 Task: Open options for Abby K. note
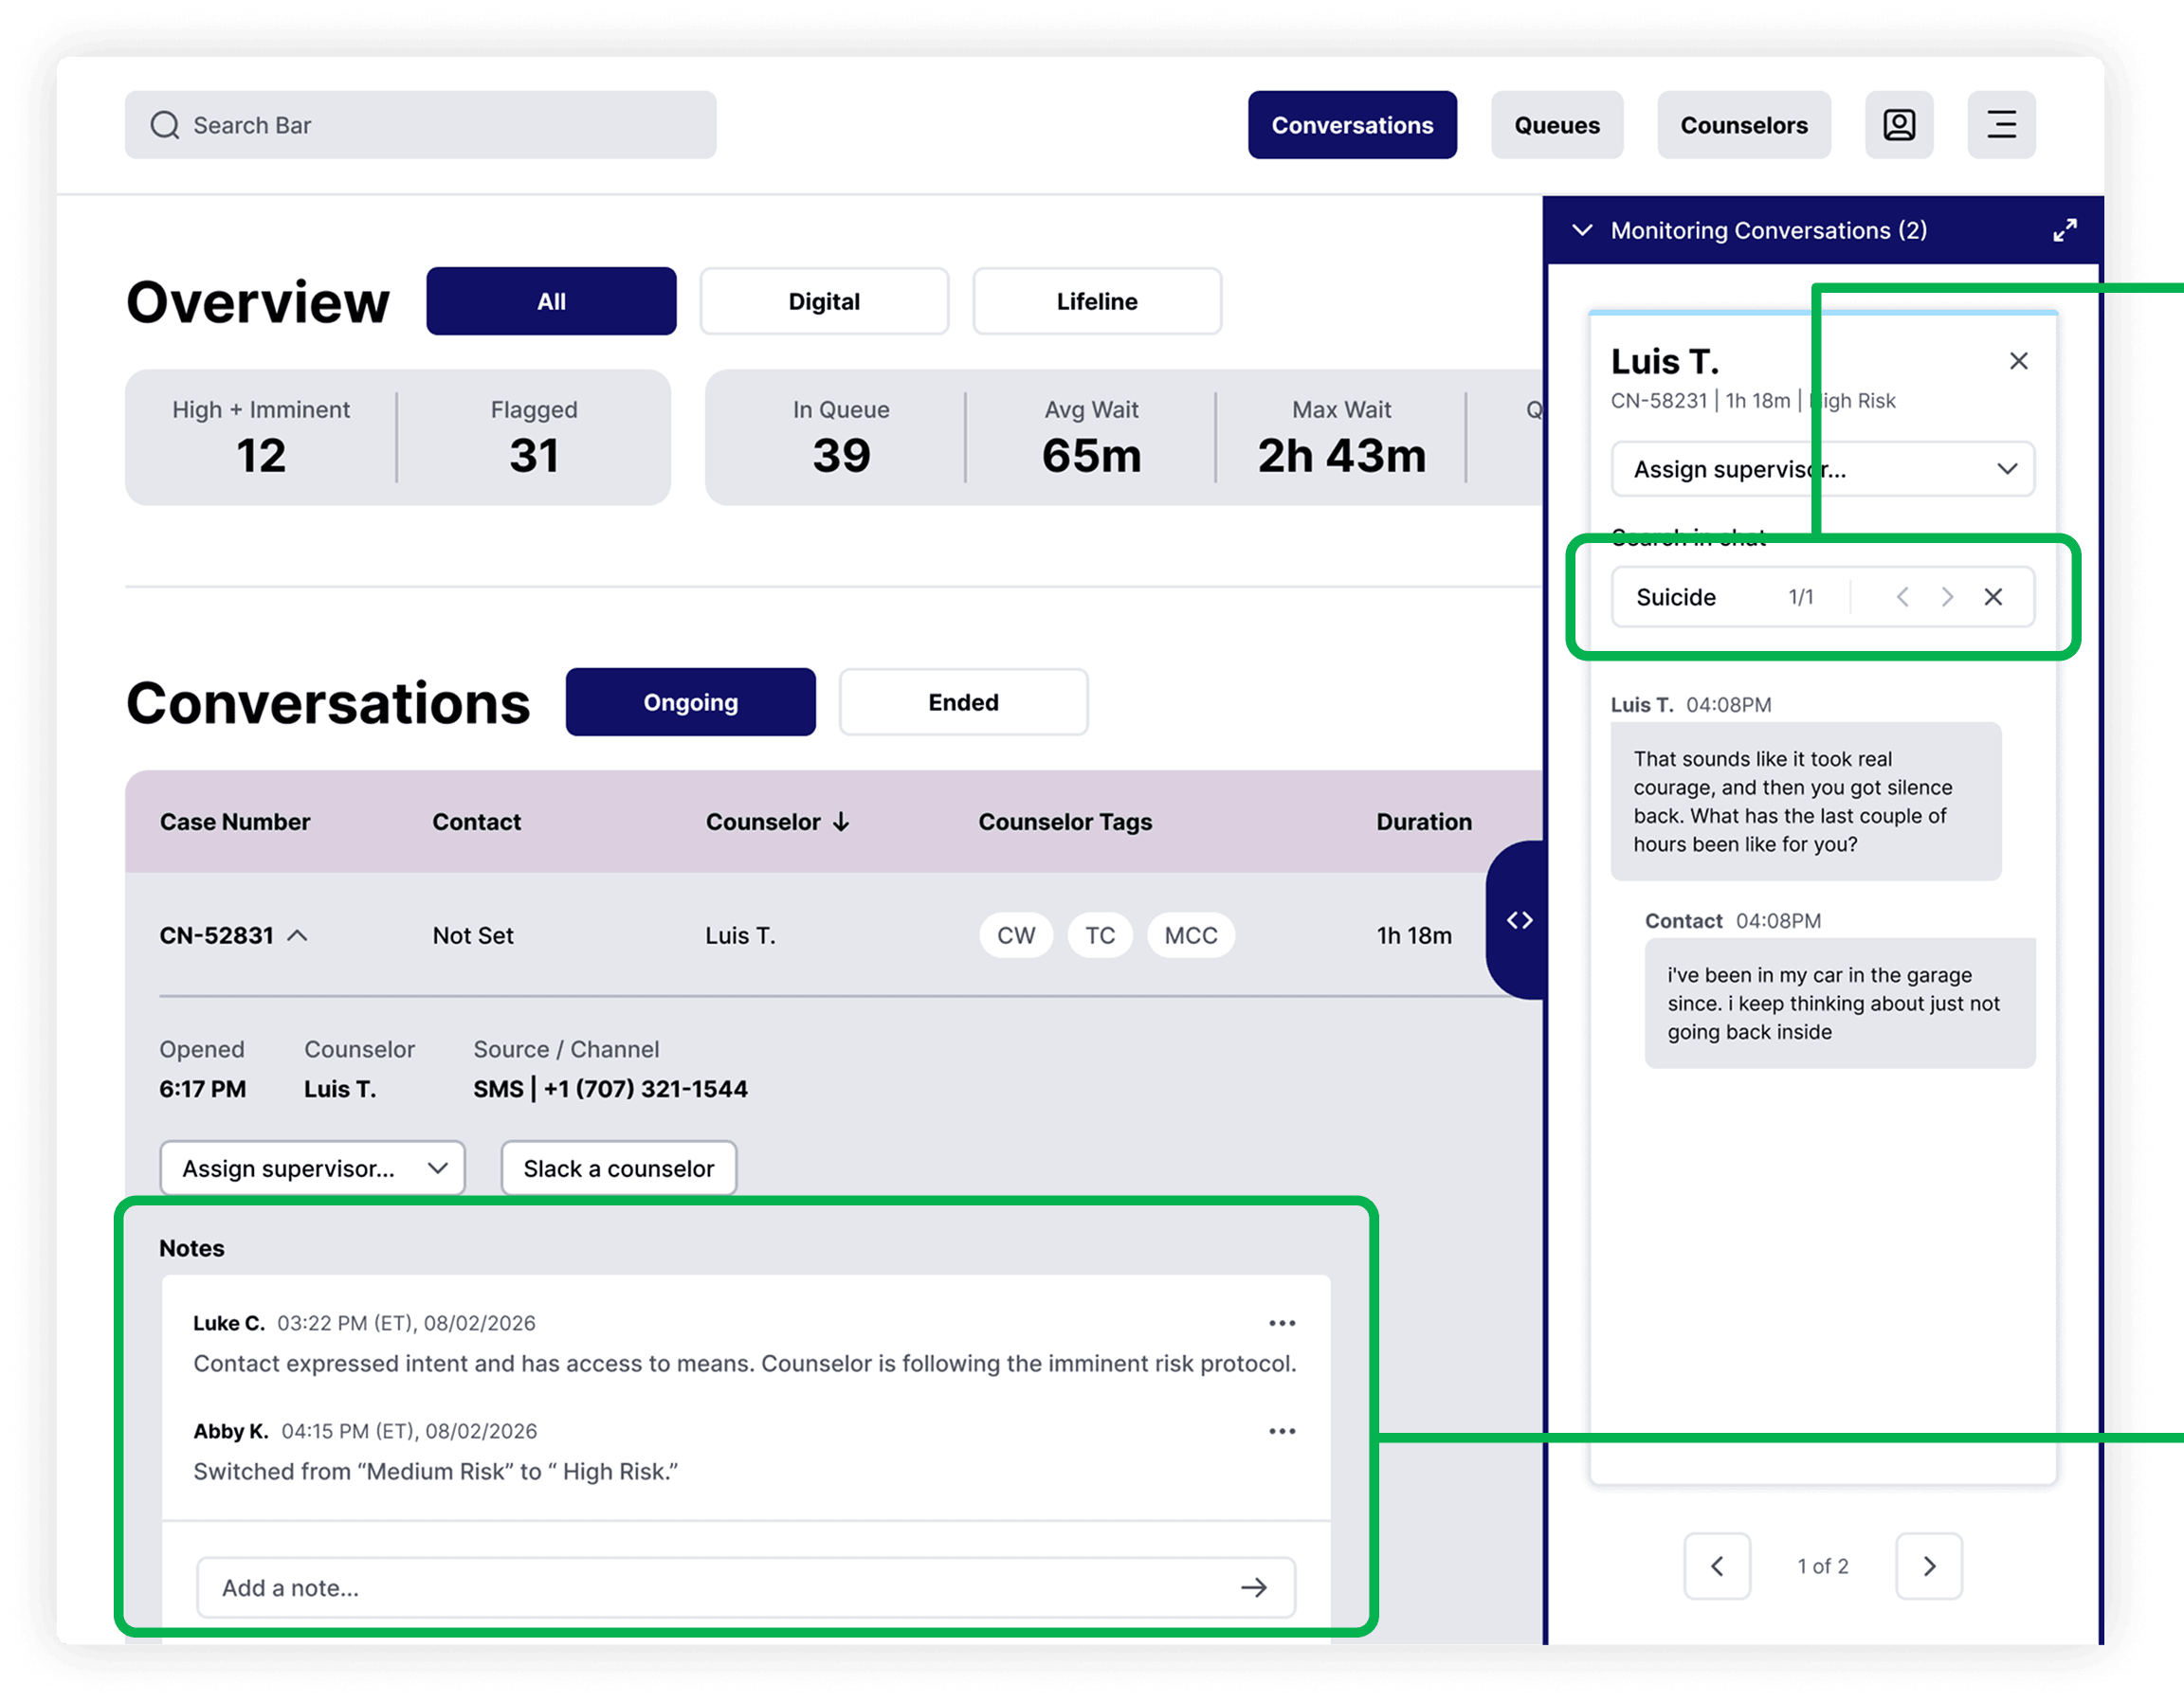click(x=1282, y=1431)
